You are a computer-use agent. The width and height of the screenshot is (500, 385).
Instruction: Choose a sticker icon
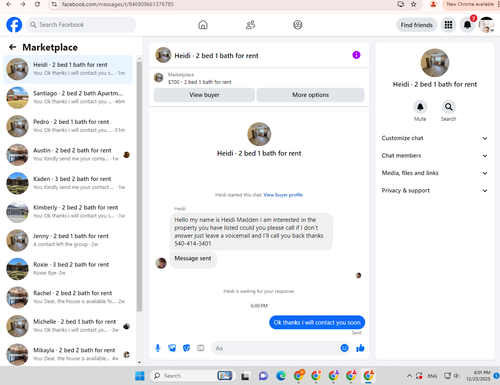186,348
